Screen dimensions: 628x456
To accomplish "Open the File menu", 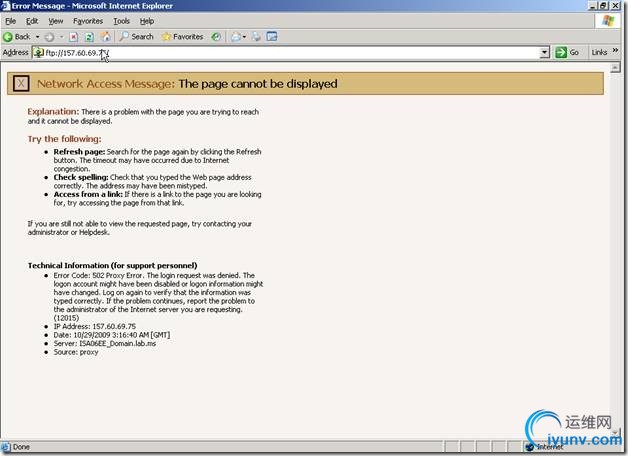I will click(10, 21).
